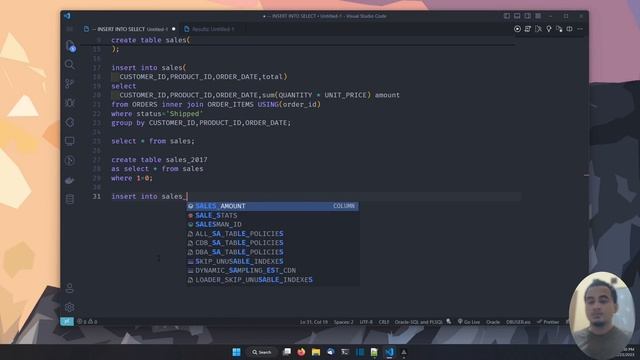Open Windows Start button on taskbar
Image resolution: width=640 pixels, height=360 pixels.
coord(236,352)
